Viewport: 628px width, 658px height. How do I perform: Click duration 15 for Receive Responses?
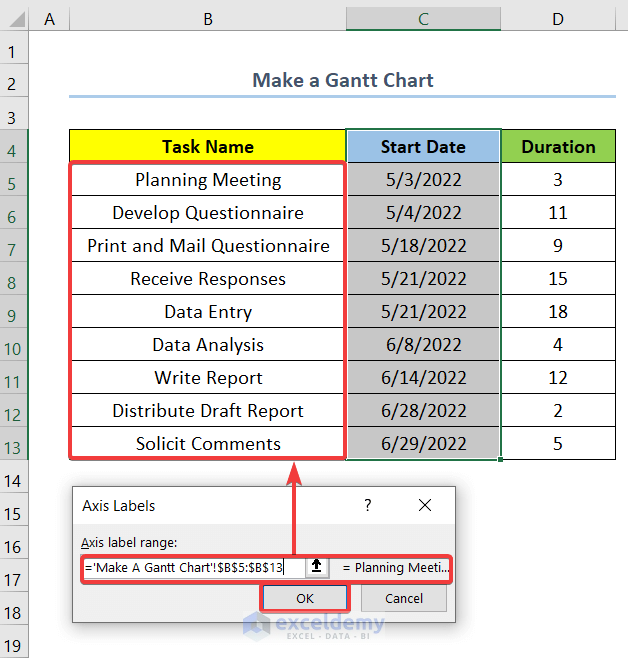click(x=558, y=279)
